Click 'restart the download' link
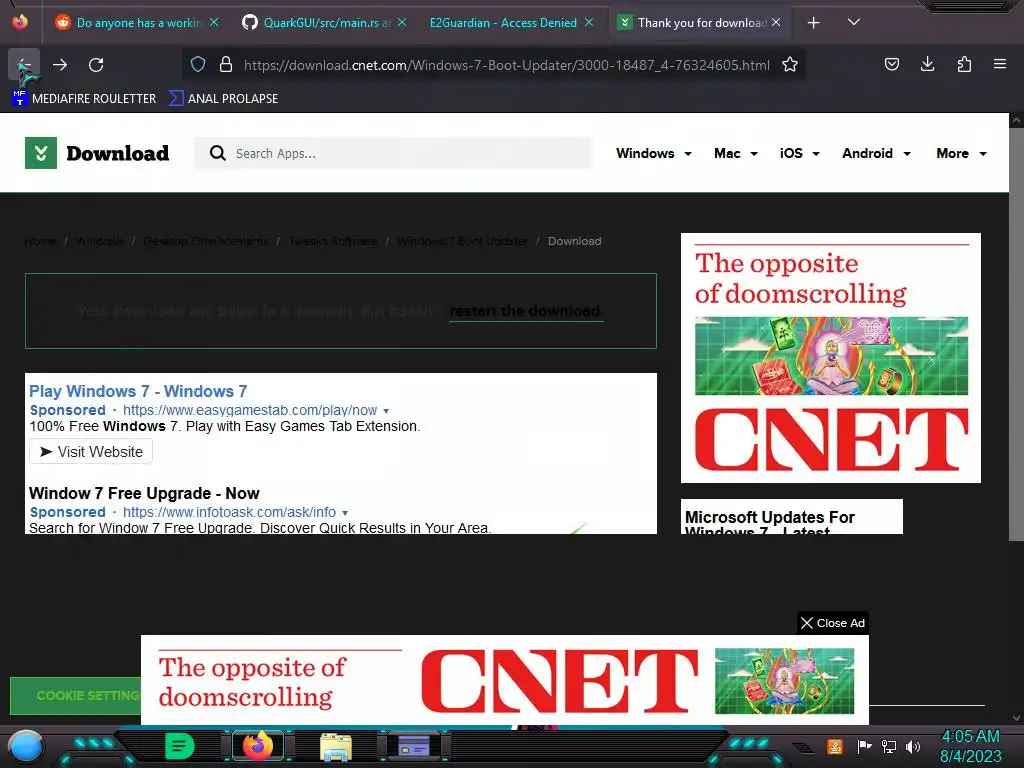This screenshot has height=768, width=1024. [x=526, y=311]
